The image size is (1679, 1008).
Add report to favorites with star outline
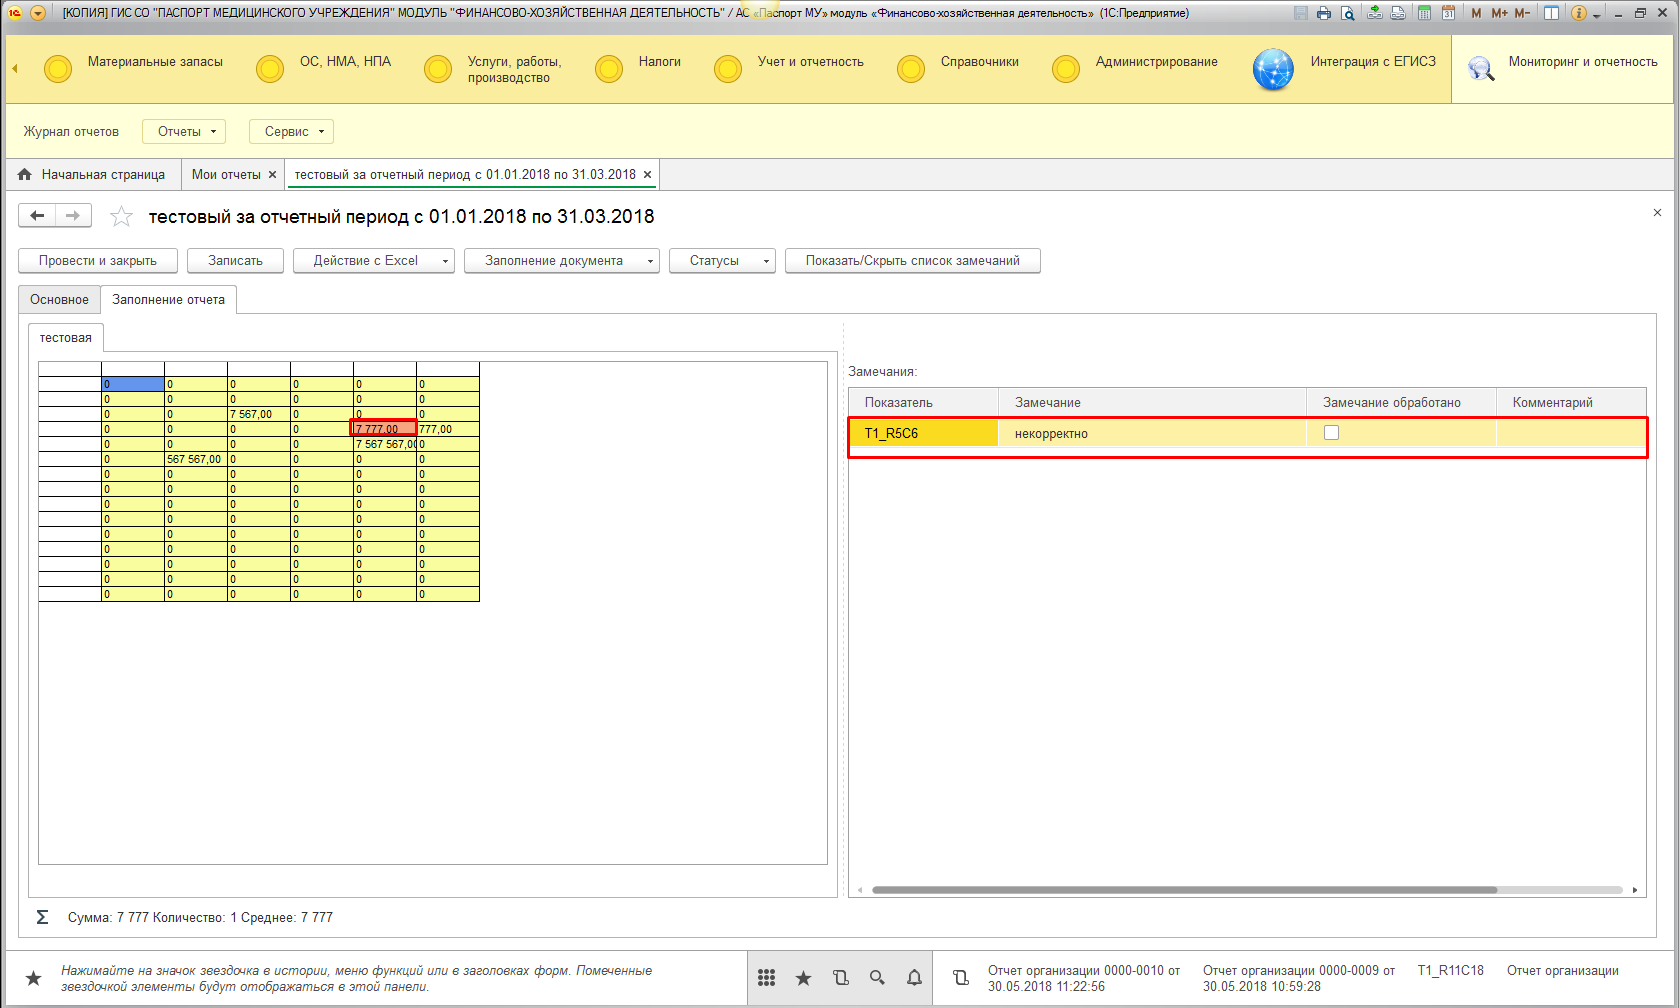coord(122,217)
